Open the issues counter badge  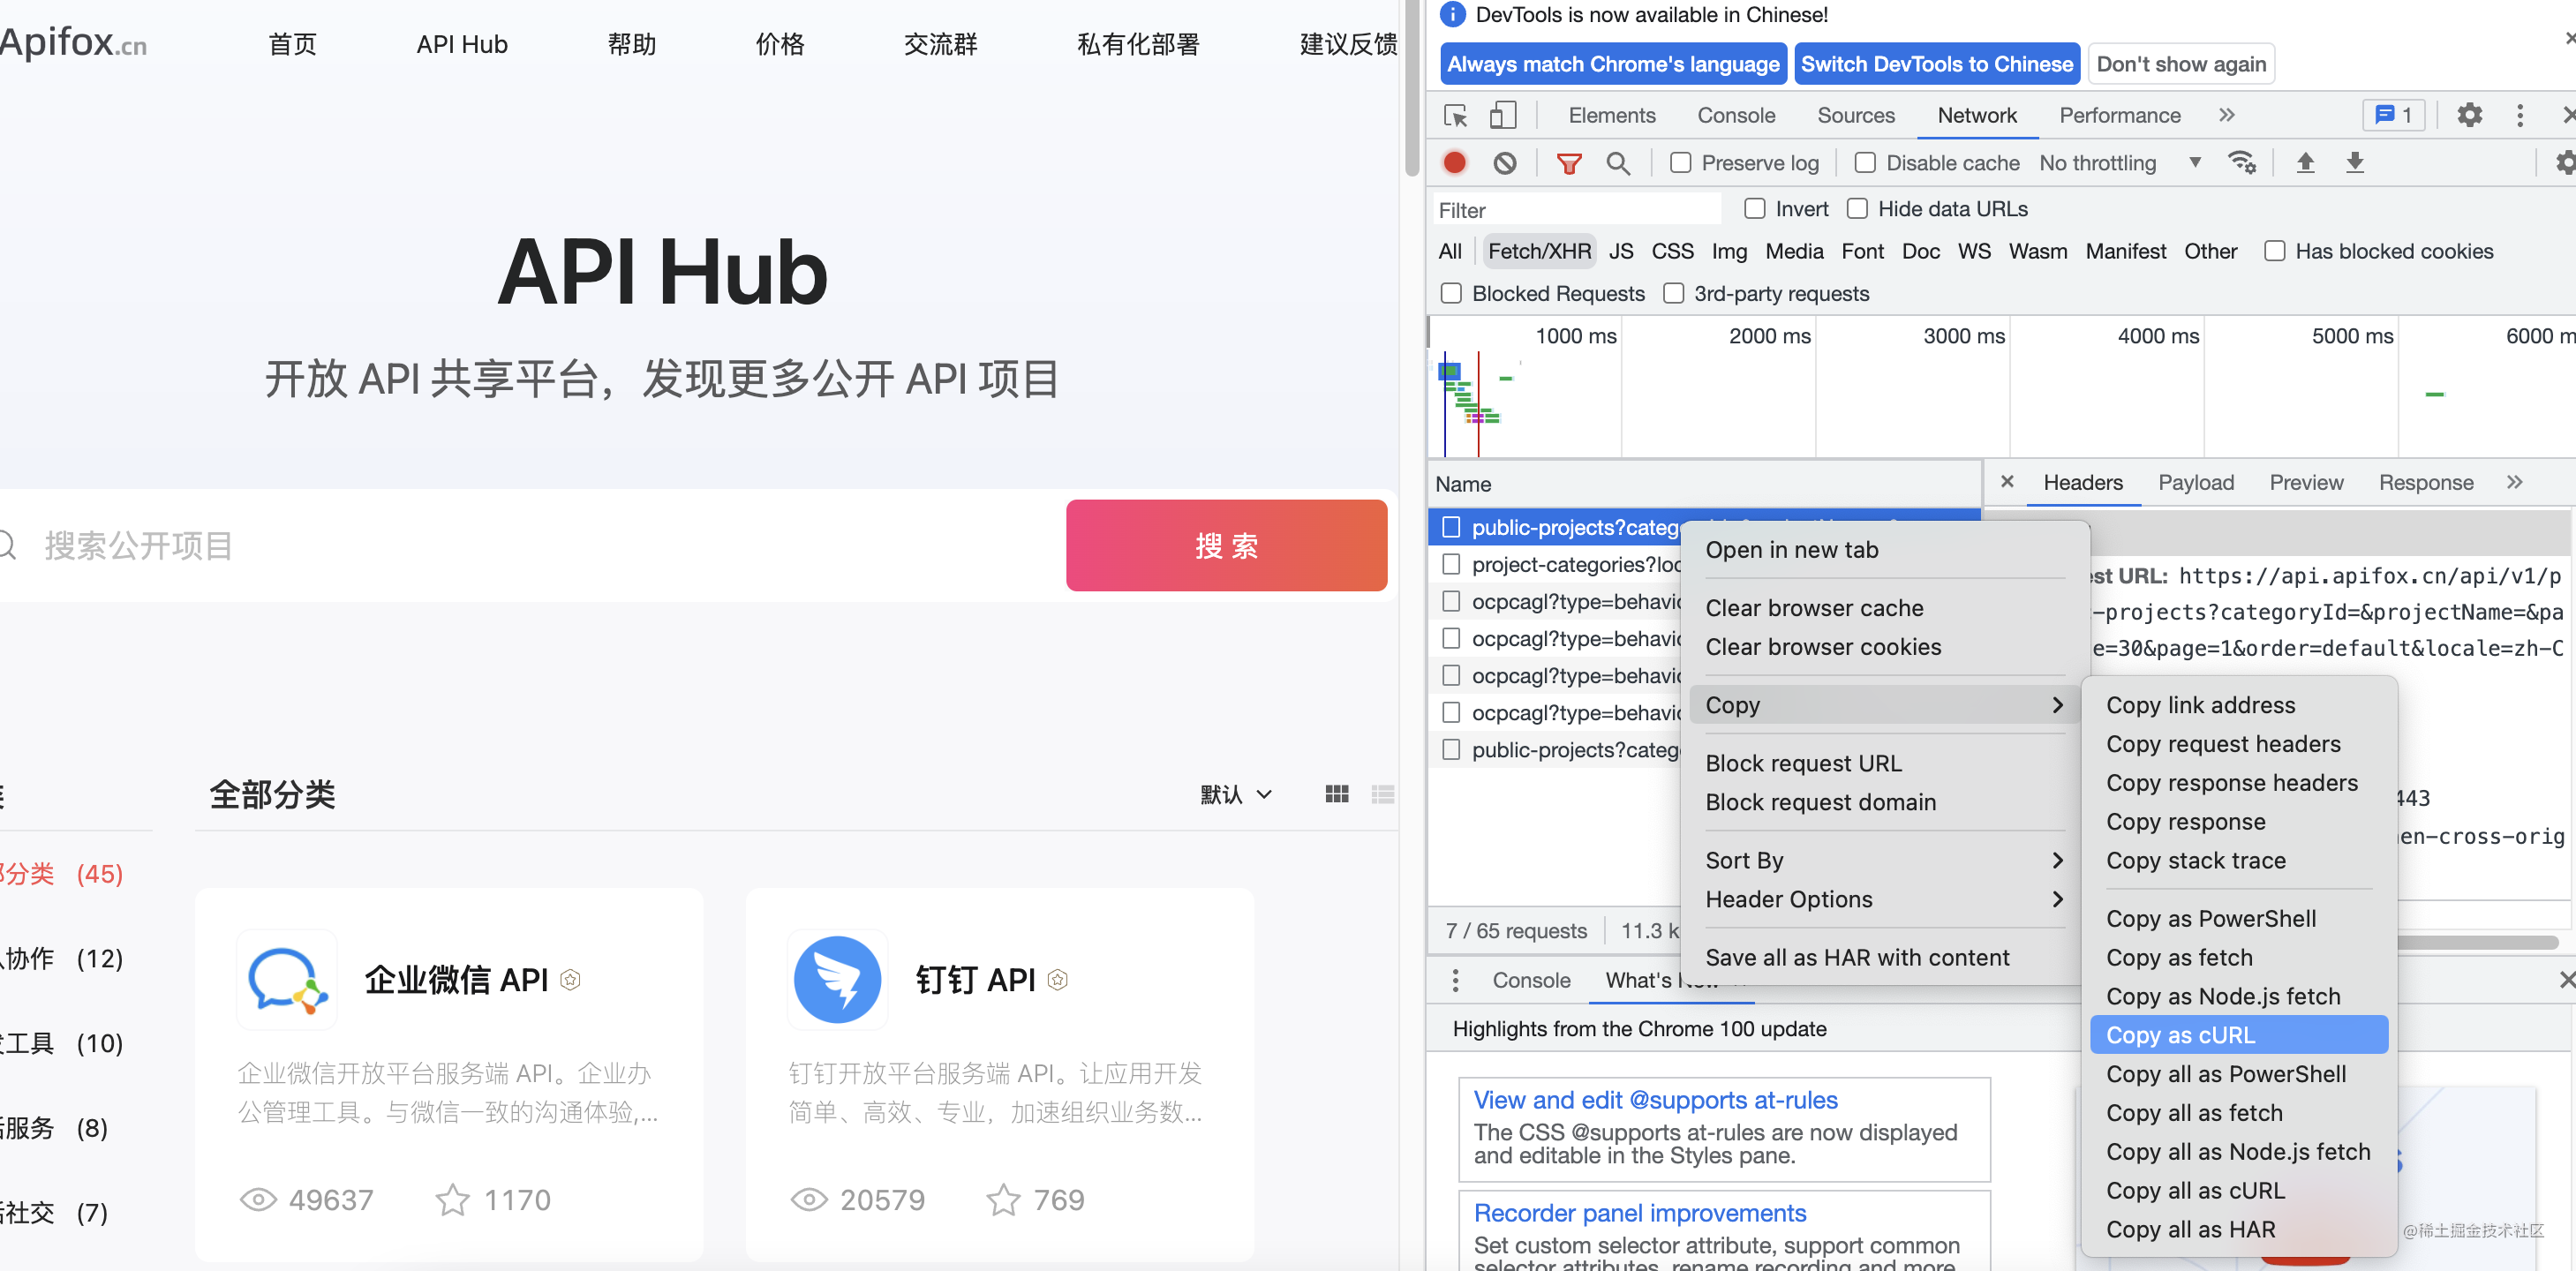click(2393, 115)
